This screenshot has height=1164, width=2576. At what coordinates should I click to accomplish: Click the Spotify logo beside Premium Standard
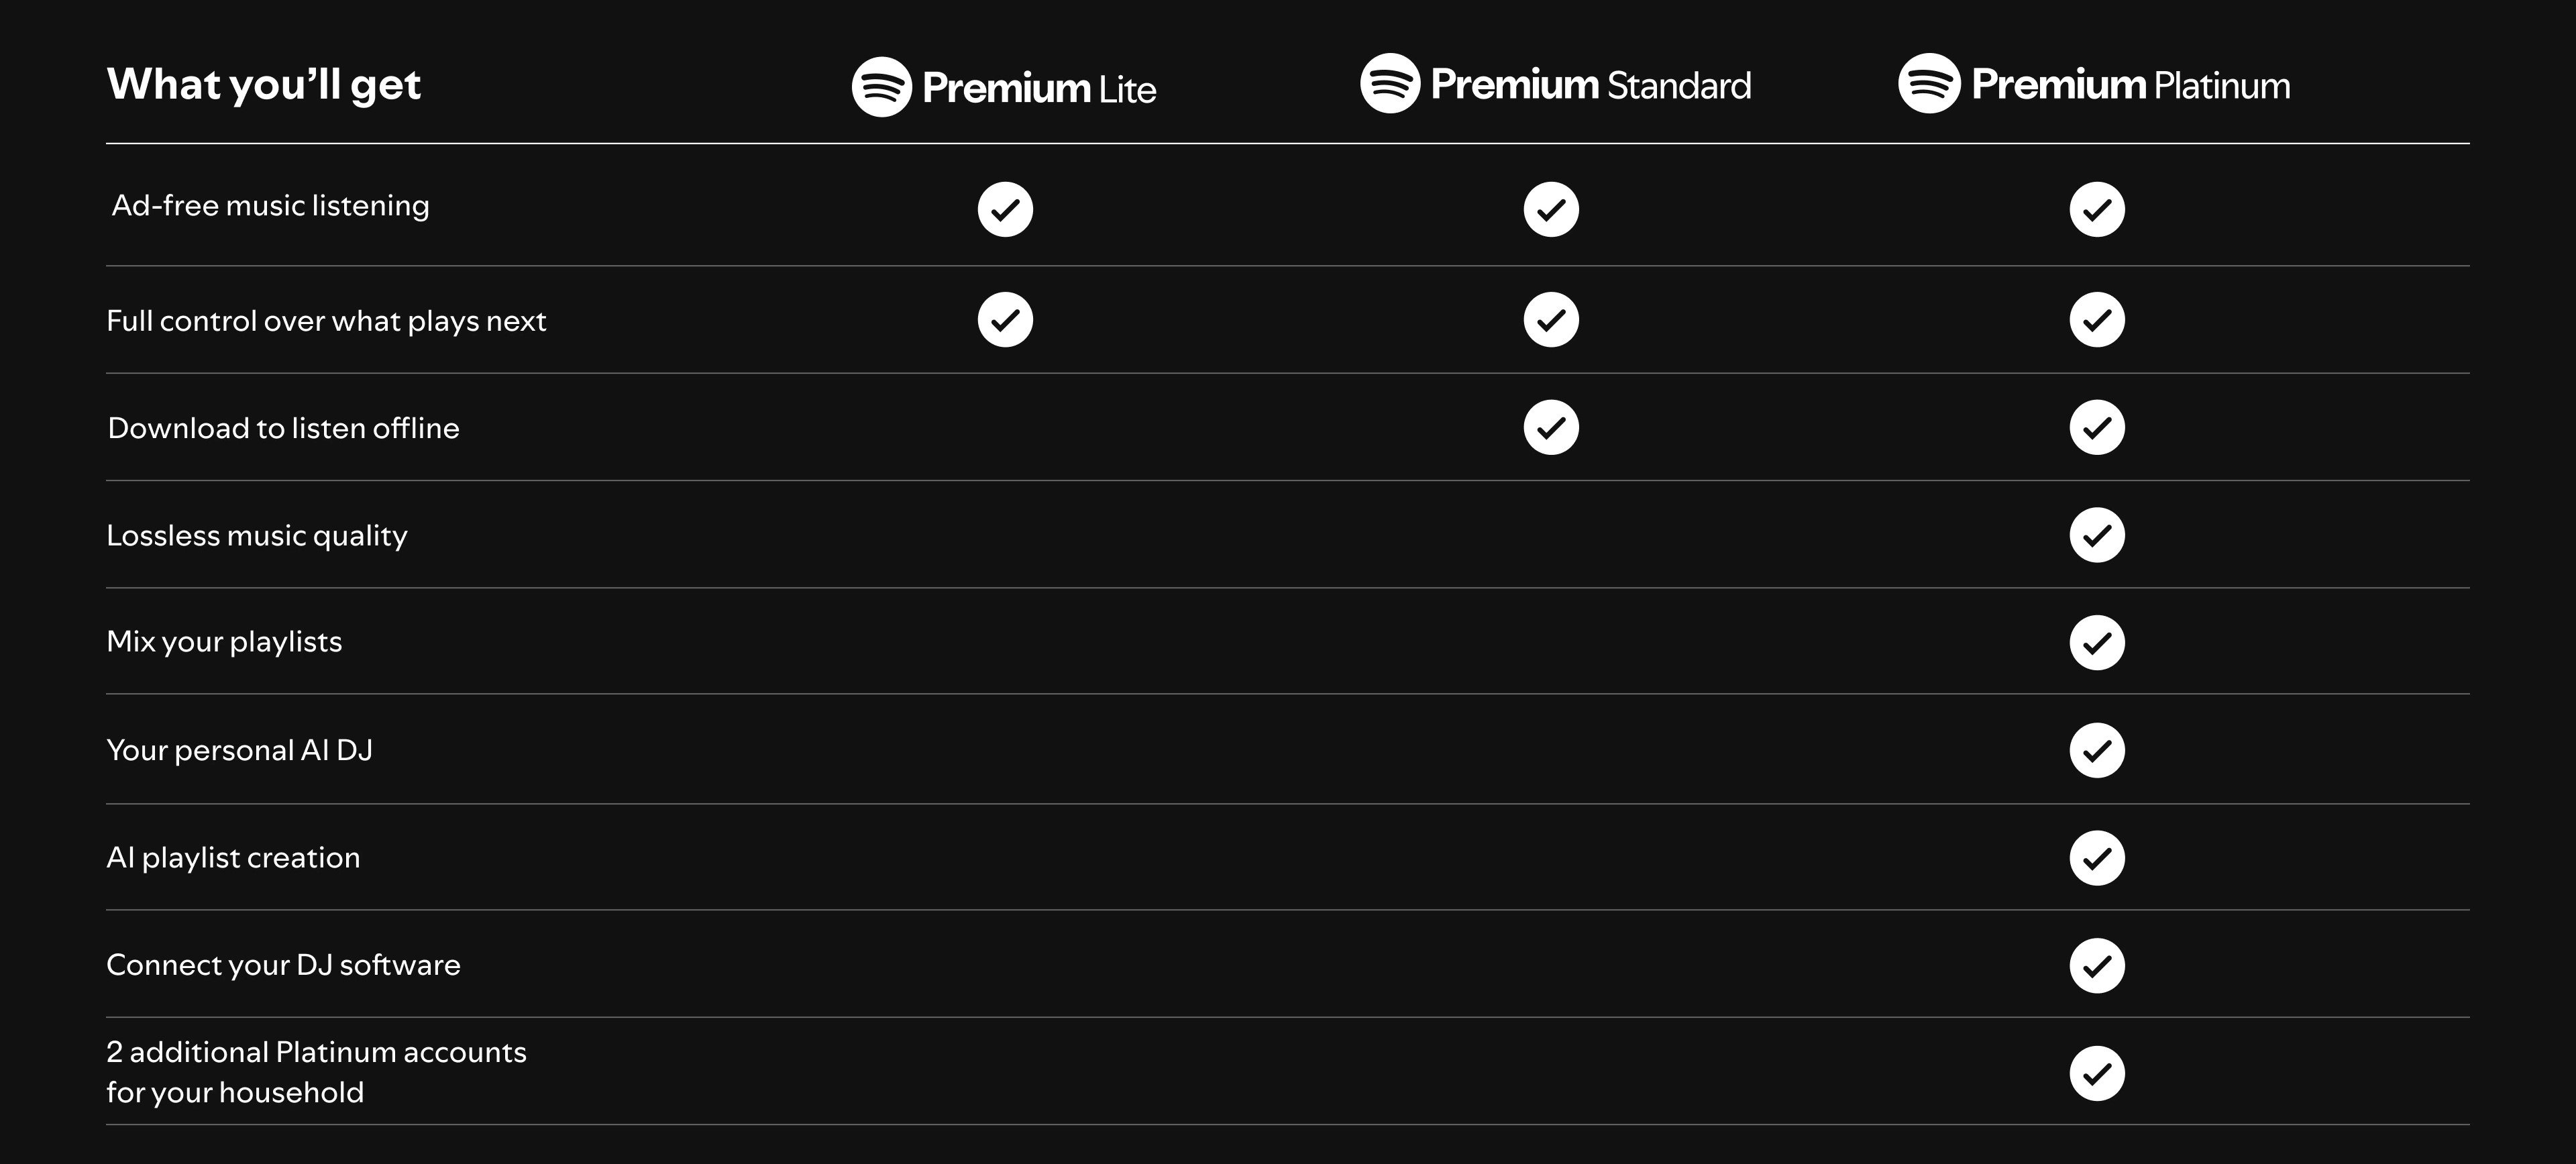pyautogui.click(x=1389, y=84)
